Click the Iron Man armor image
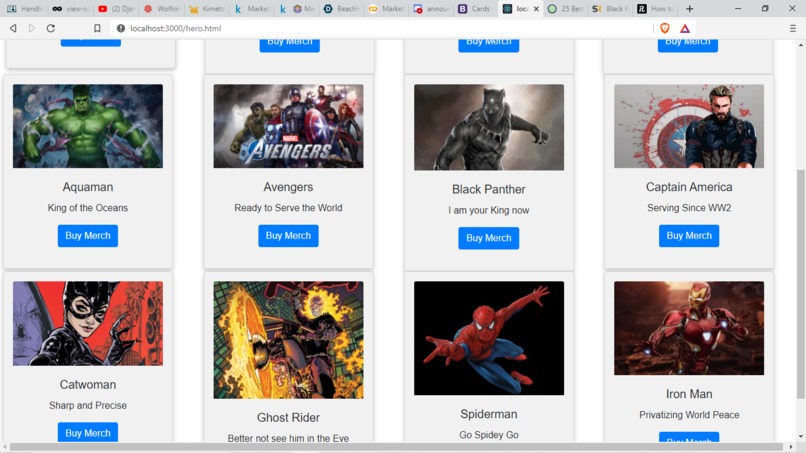The image size is (806, 453). (x=689, y=328)
